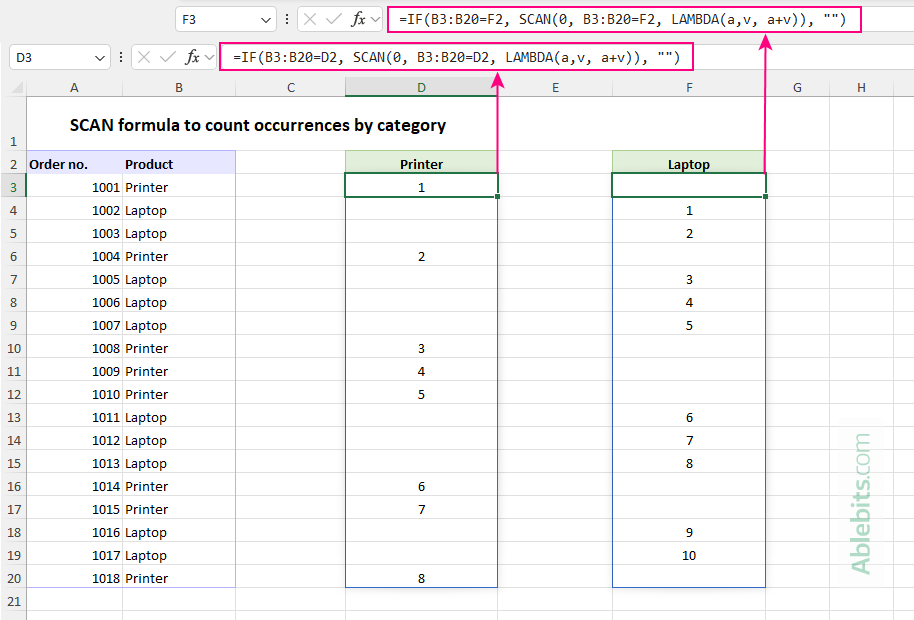This screenshot has width=914, height=620.
Task: Expand the dropdown next to fx in F3 bar
Action: coord(375,20)
